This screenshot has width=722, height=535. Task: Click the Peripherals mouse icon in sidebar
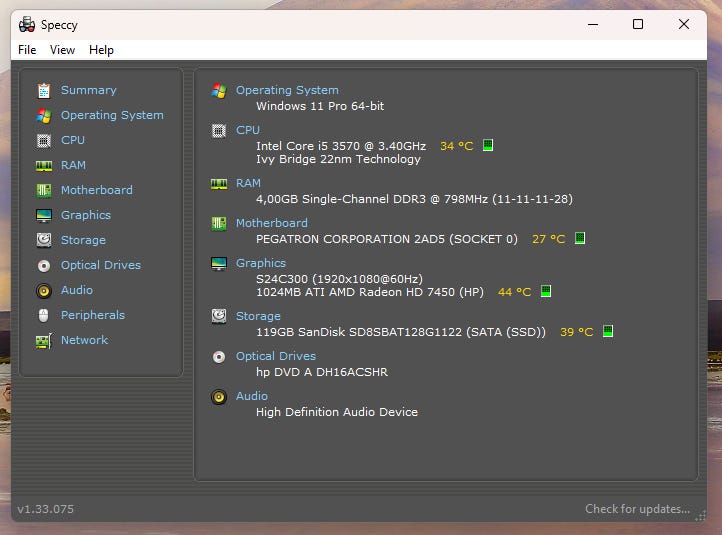point(44,315)
